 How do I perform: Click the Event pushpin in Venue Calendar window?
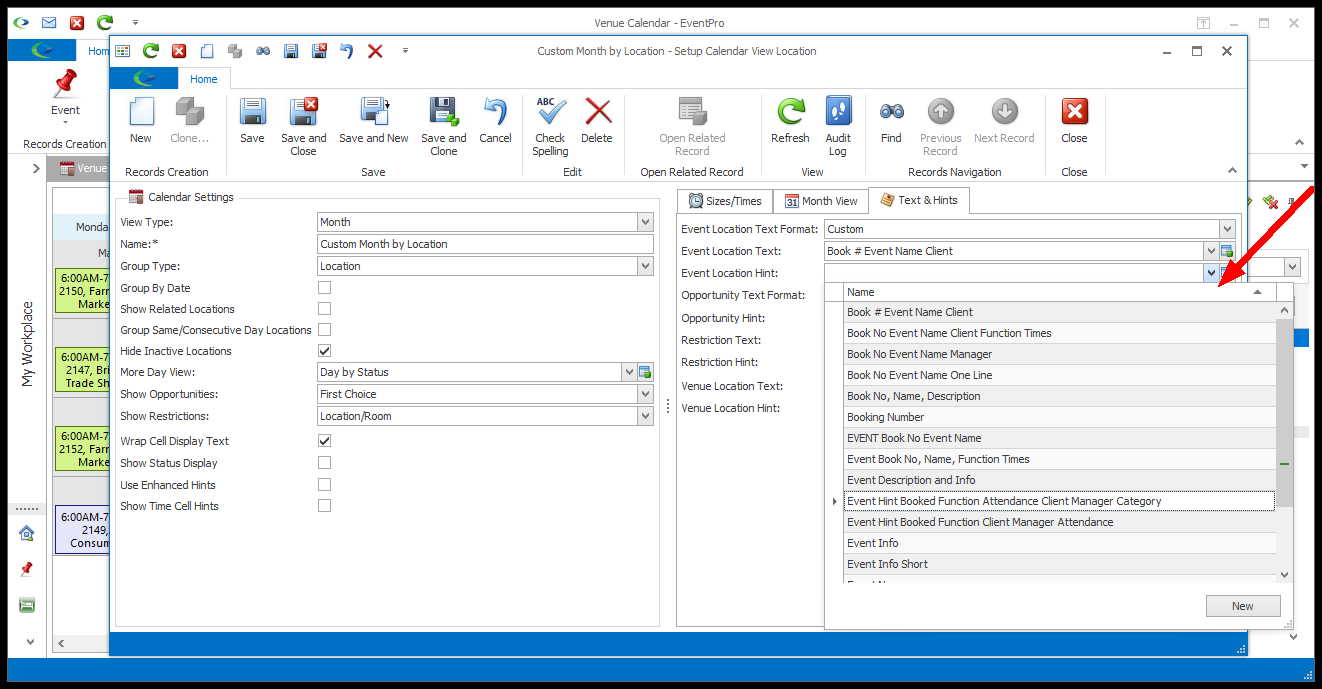coord(65,93)
